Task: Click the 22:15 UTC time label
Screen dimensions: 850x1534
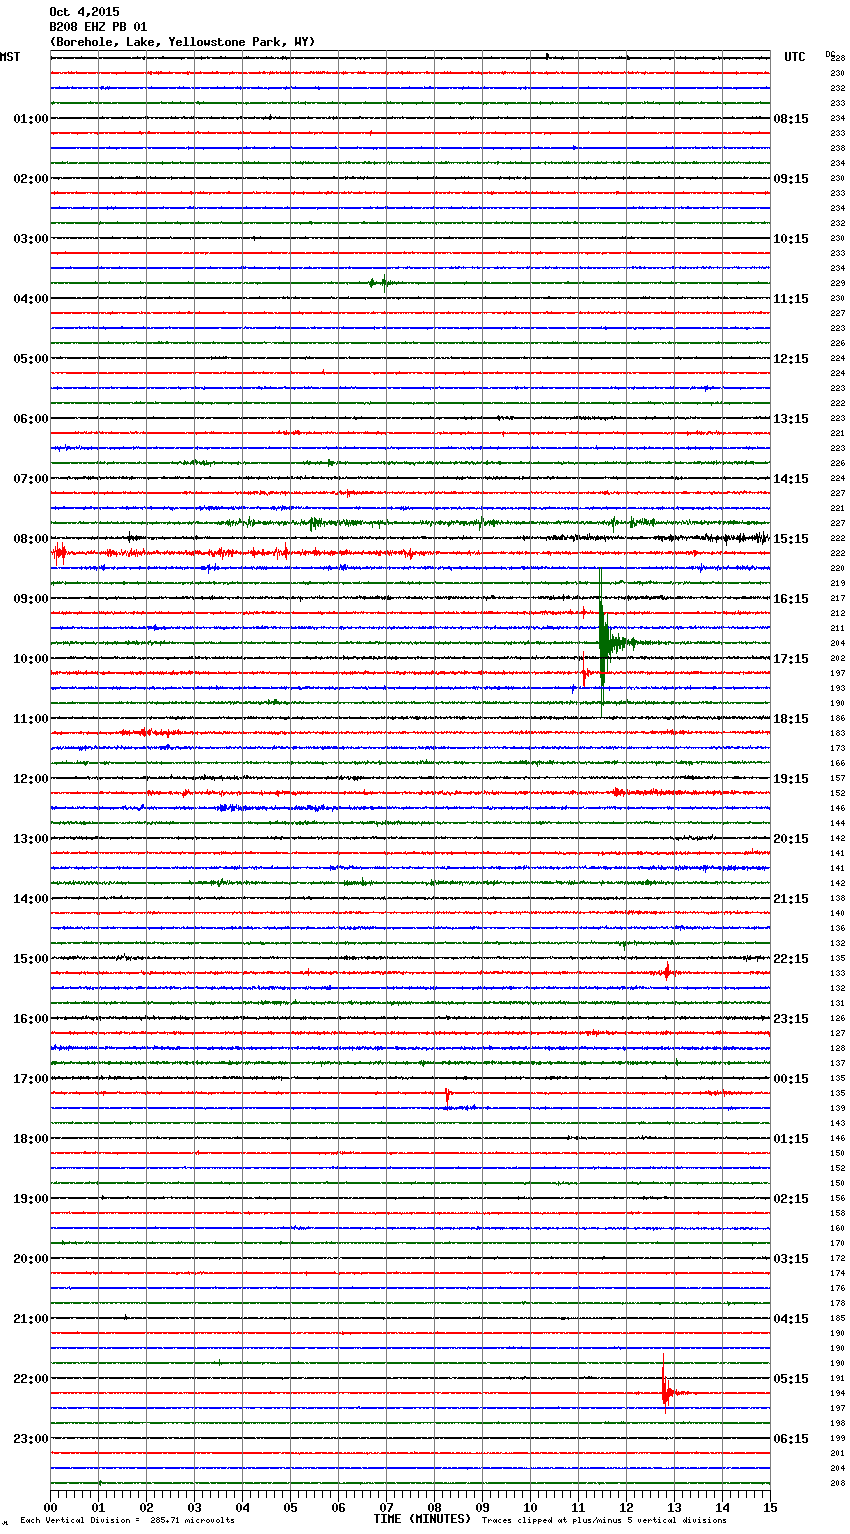Action: pos(791,959)
